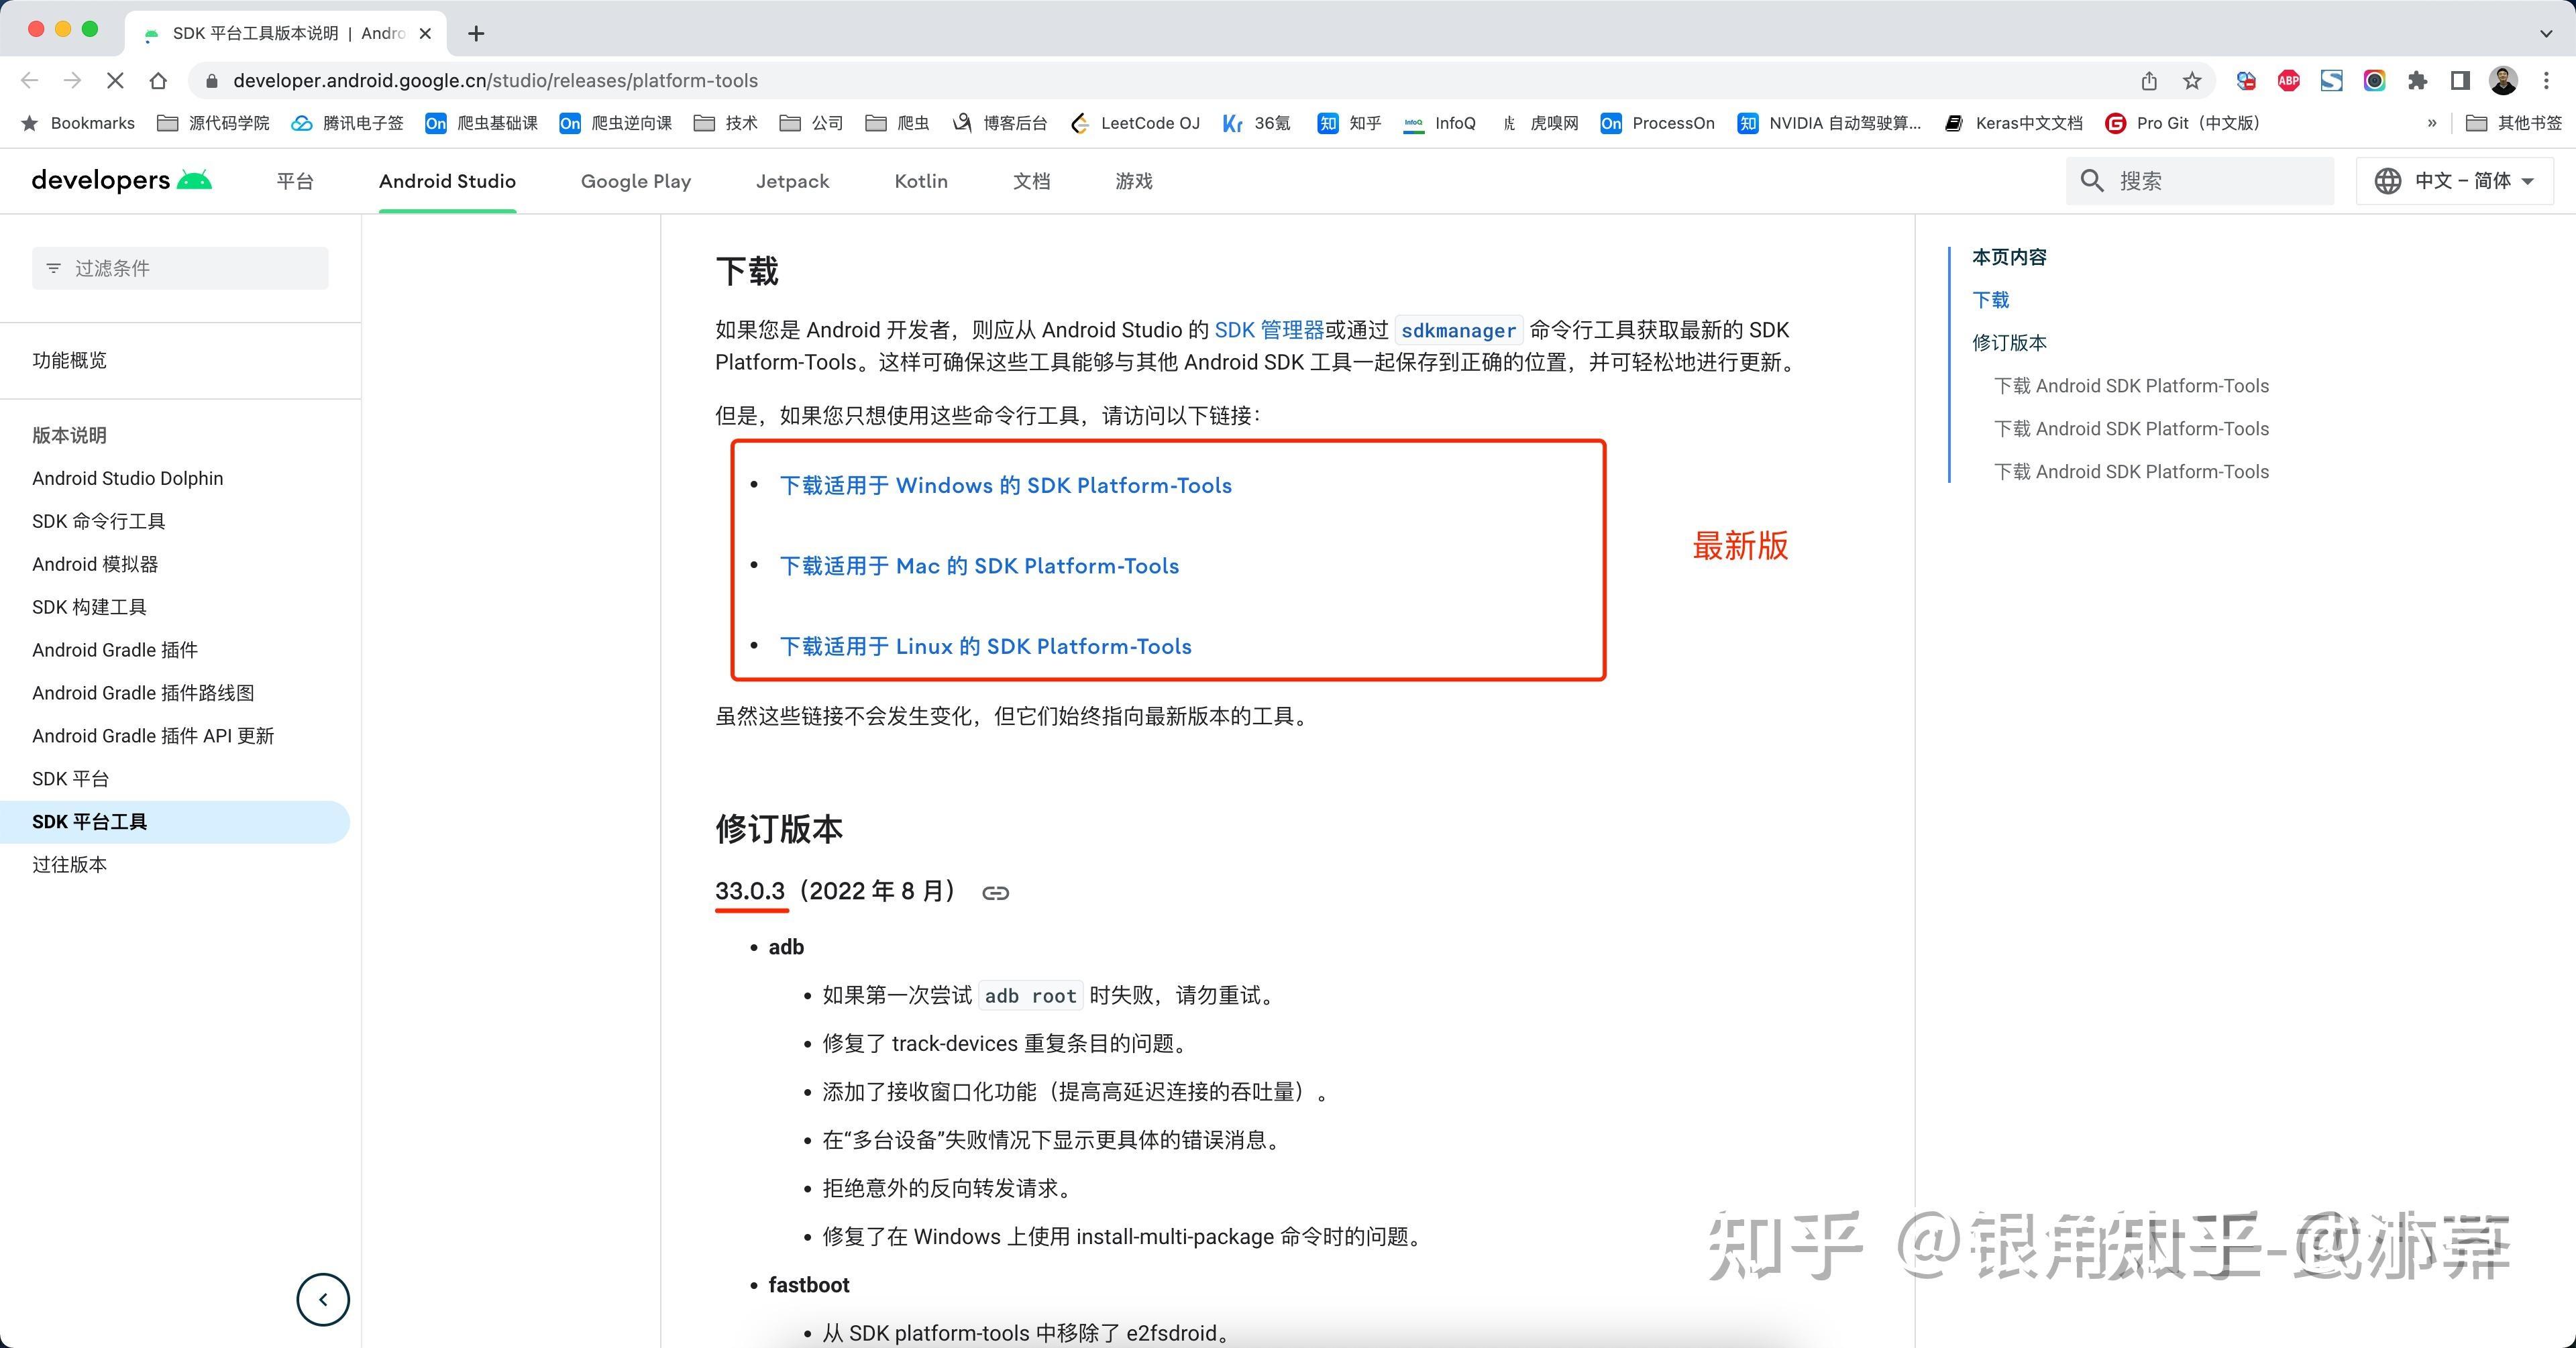Open the Chrome profile avatar
The width and height of the screenshot is (2576, 1348).
(2504, 81)
